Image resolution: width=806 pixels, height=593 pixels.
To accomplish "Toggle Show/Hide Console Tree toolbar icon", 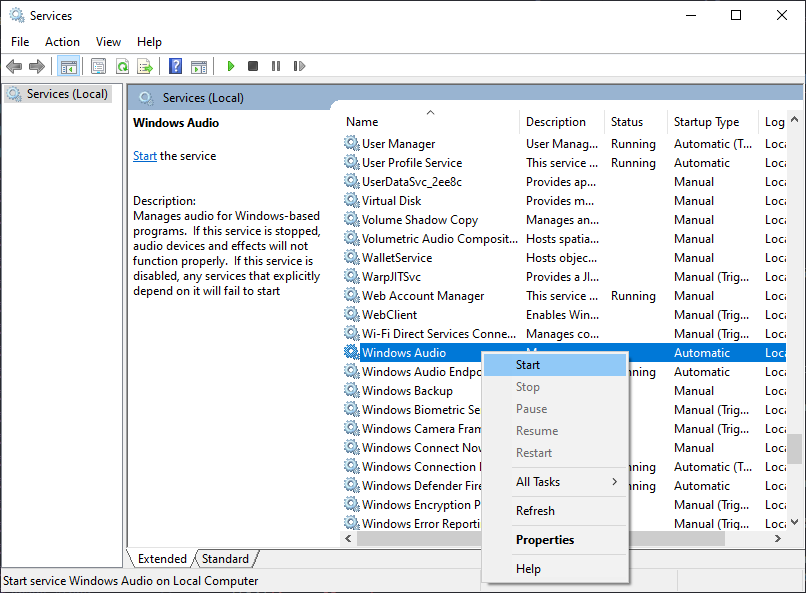I will click(x=69, y=67).
